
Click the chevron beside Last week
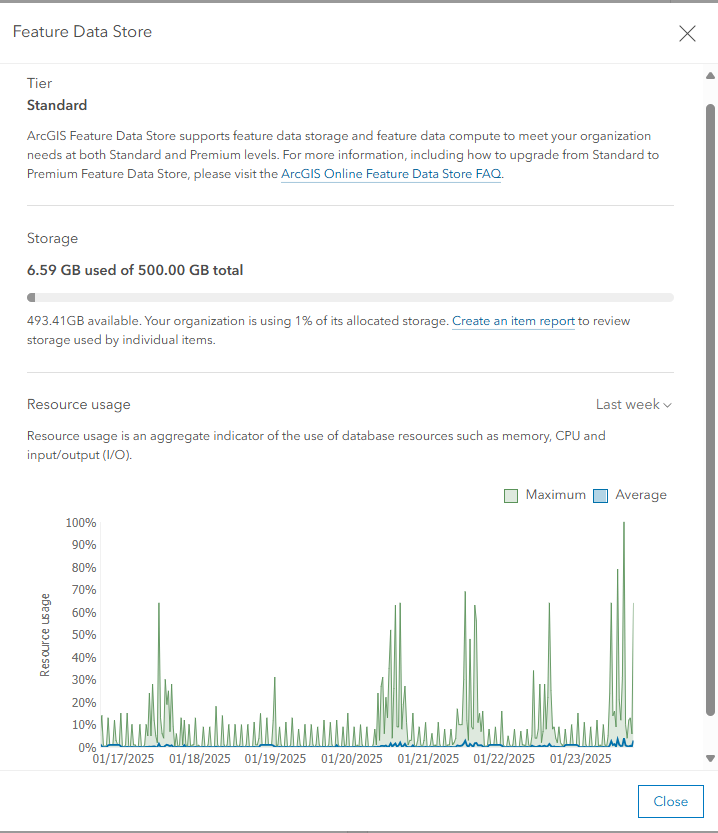665,405
